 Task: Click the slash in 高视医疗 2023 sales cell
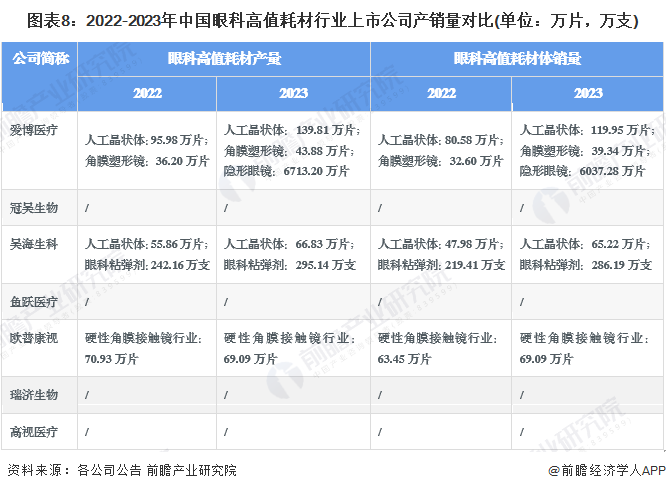point(522,432)
